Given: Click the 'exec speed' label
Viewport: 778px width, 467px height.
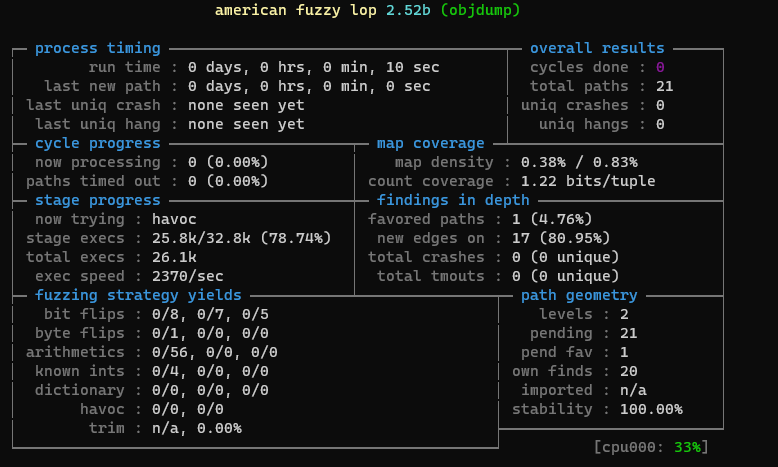Looking at the screenshot, I should (x=80, y=276).
